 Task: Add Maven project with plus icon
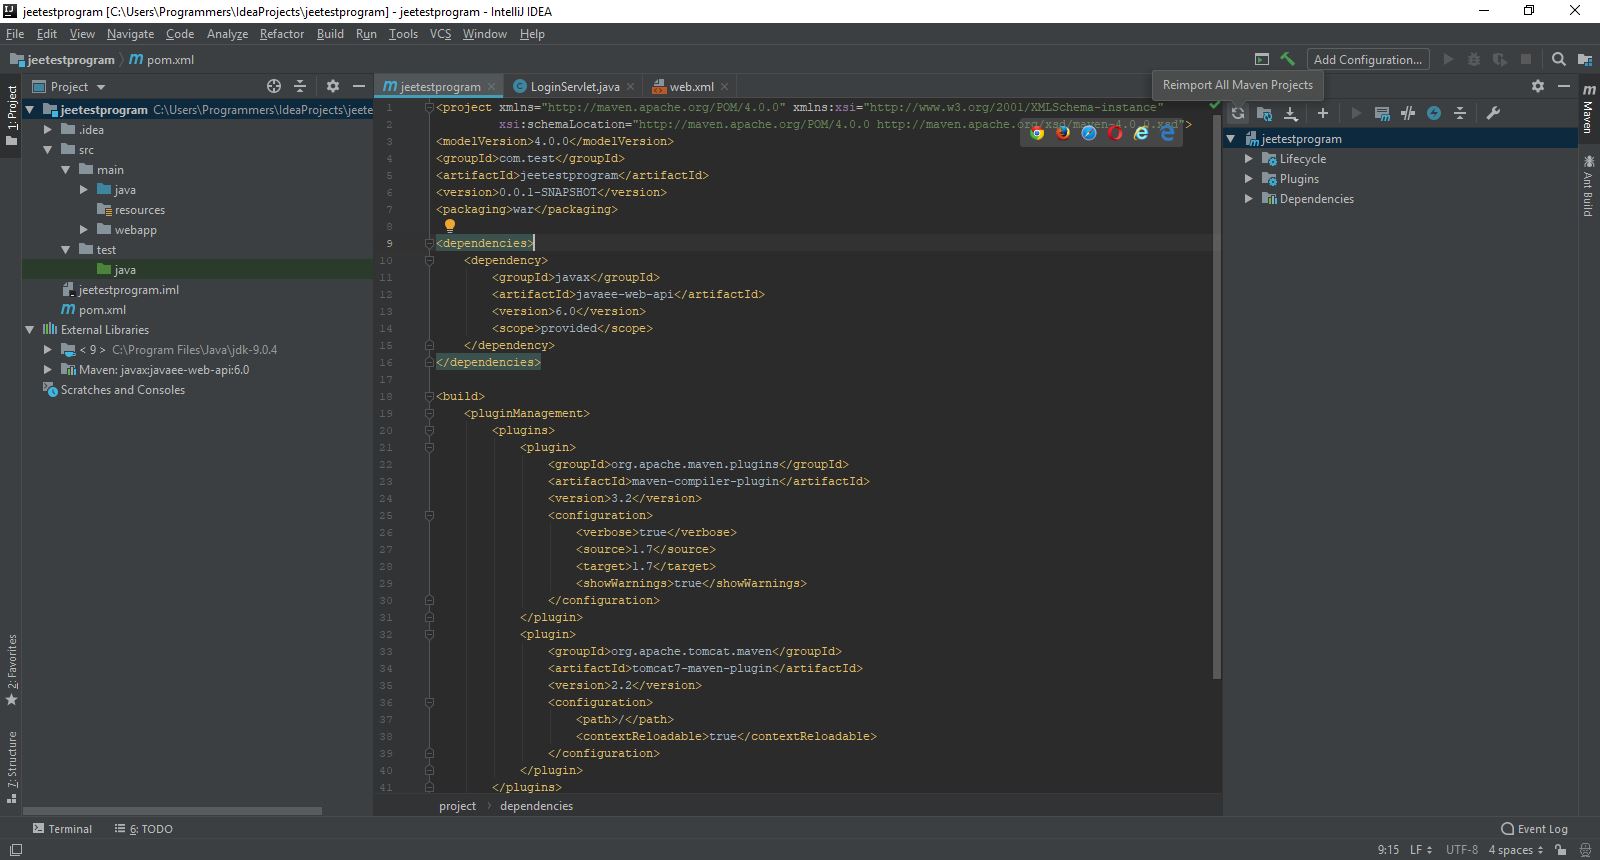[1322, 113]
